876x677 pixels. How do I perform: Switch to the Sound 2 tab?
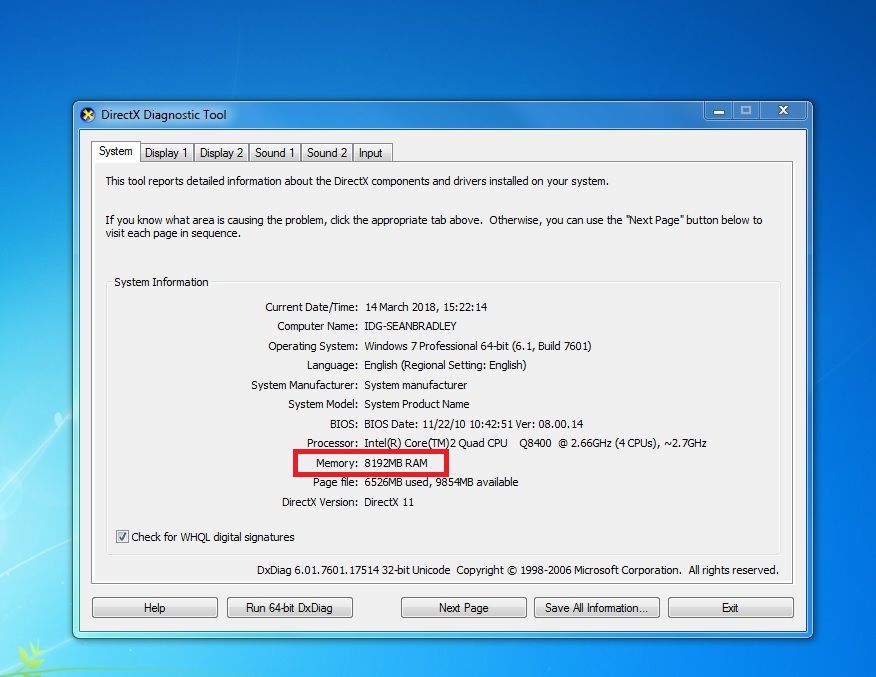click(x=327, y=153)
